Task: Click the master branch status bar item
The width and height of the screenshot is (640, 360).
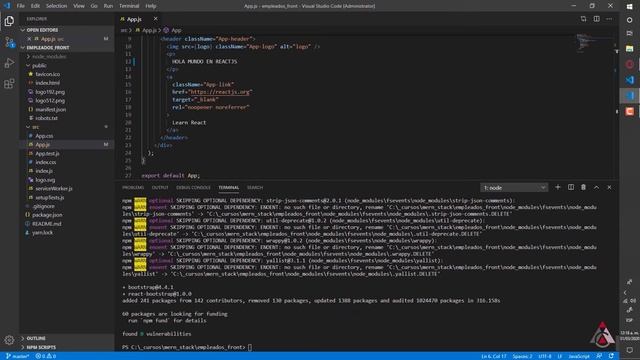Action: click(18, 356)
